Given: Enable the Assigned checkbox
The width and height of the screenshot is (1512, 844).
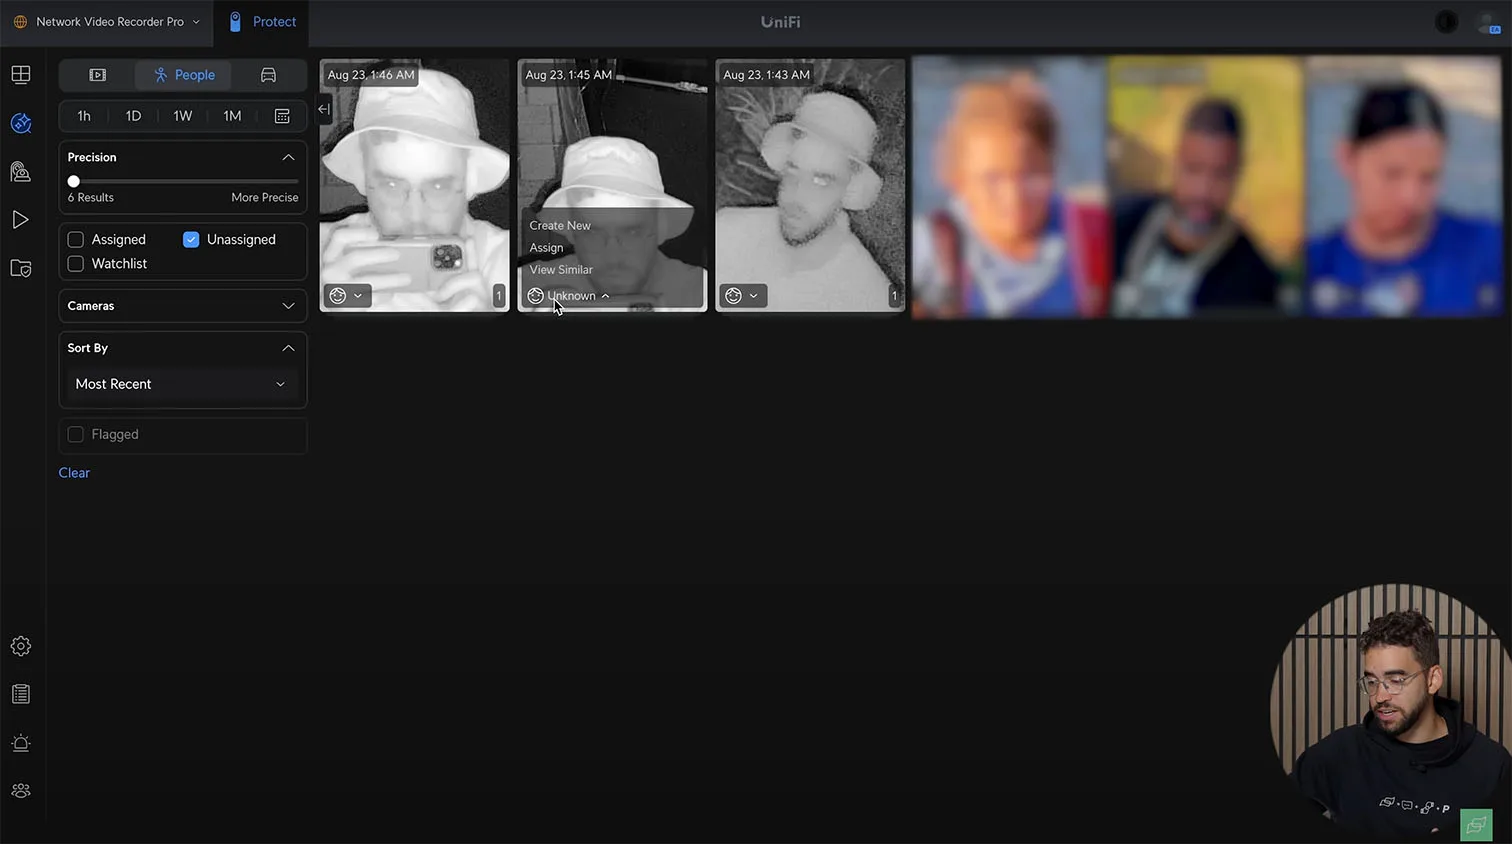Looking at the screenshot, I should (75, 240).
